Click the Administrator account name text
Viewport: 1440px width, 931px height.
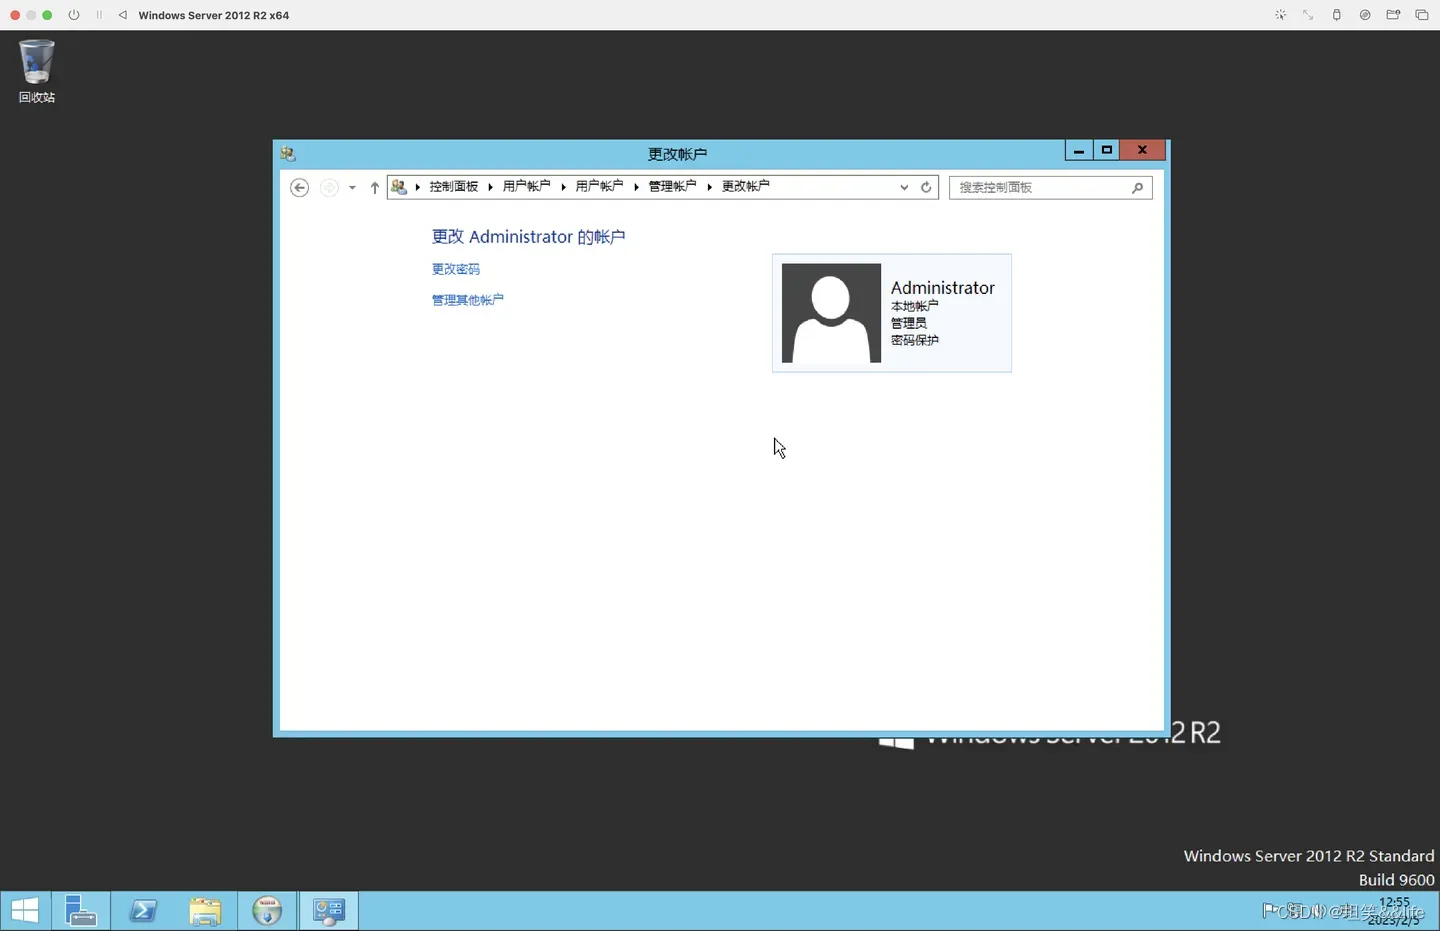click(x=943, y=288)
